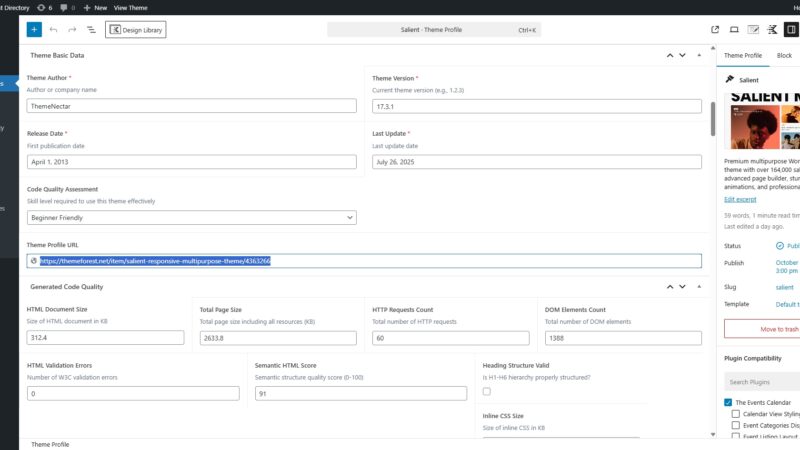Uncheck The Events Calendar plugin
The image size is (800, 450).
(728, 402)
